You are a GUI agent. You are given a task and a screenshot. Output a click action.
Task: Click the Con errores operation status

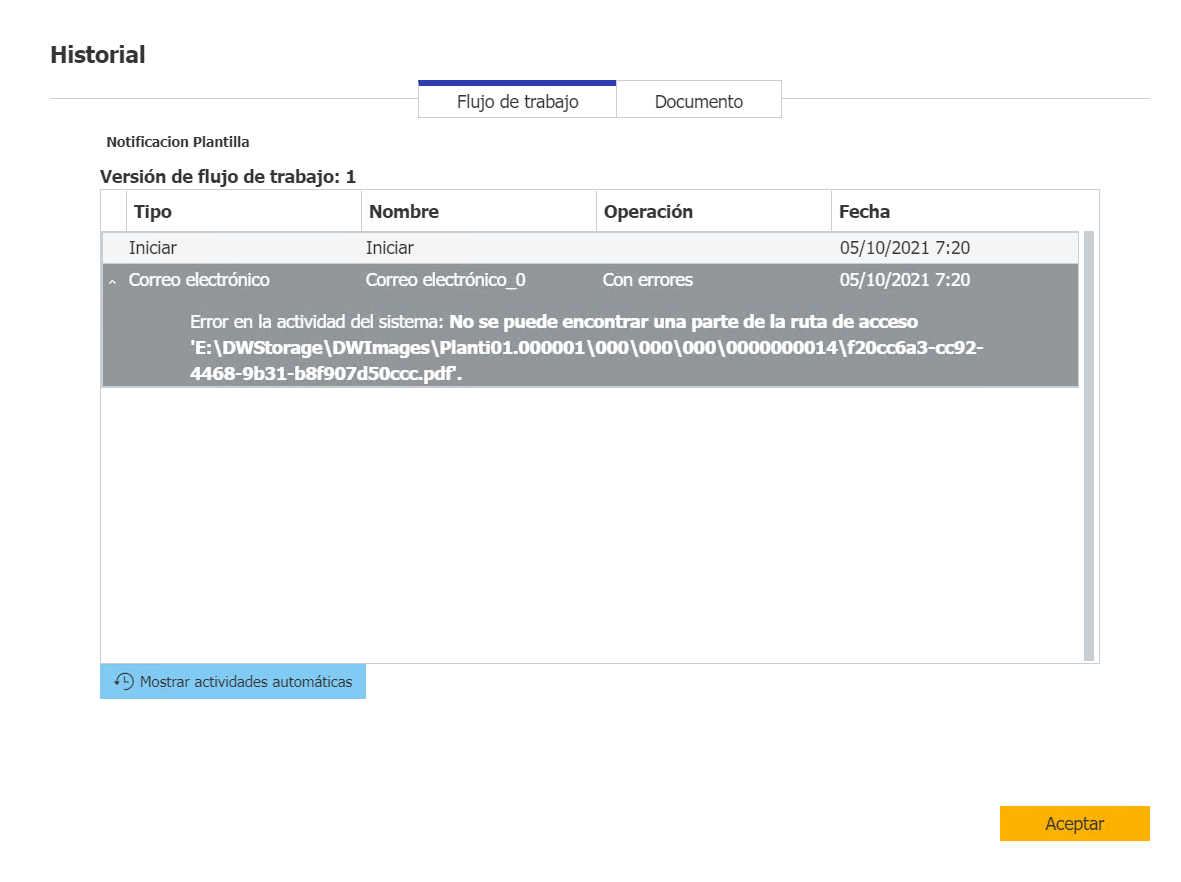point(647,280)
